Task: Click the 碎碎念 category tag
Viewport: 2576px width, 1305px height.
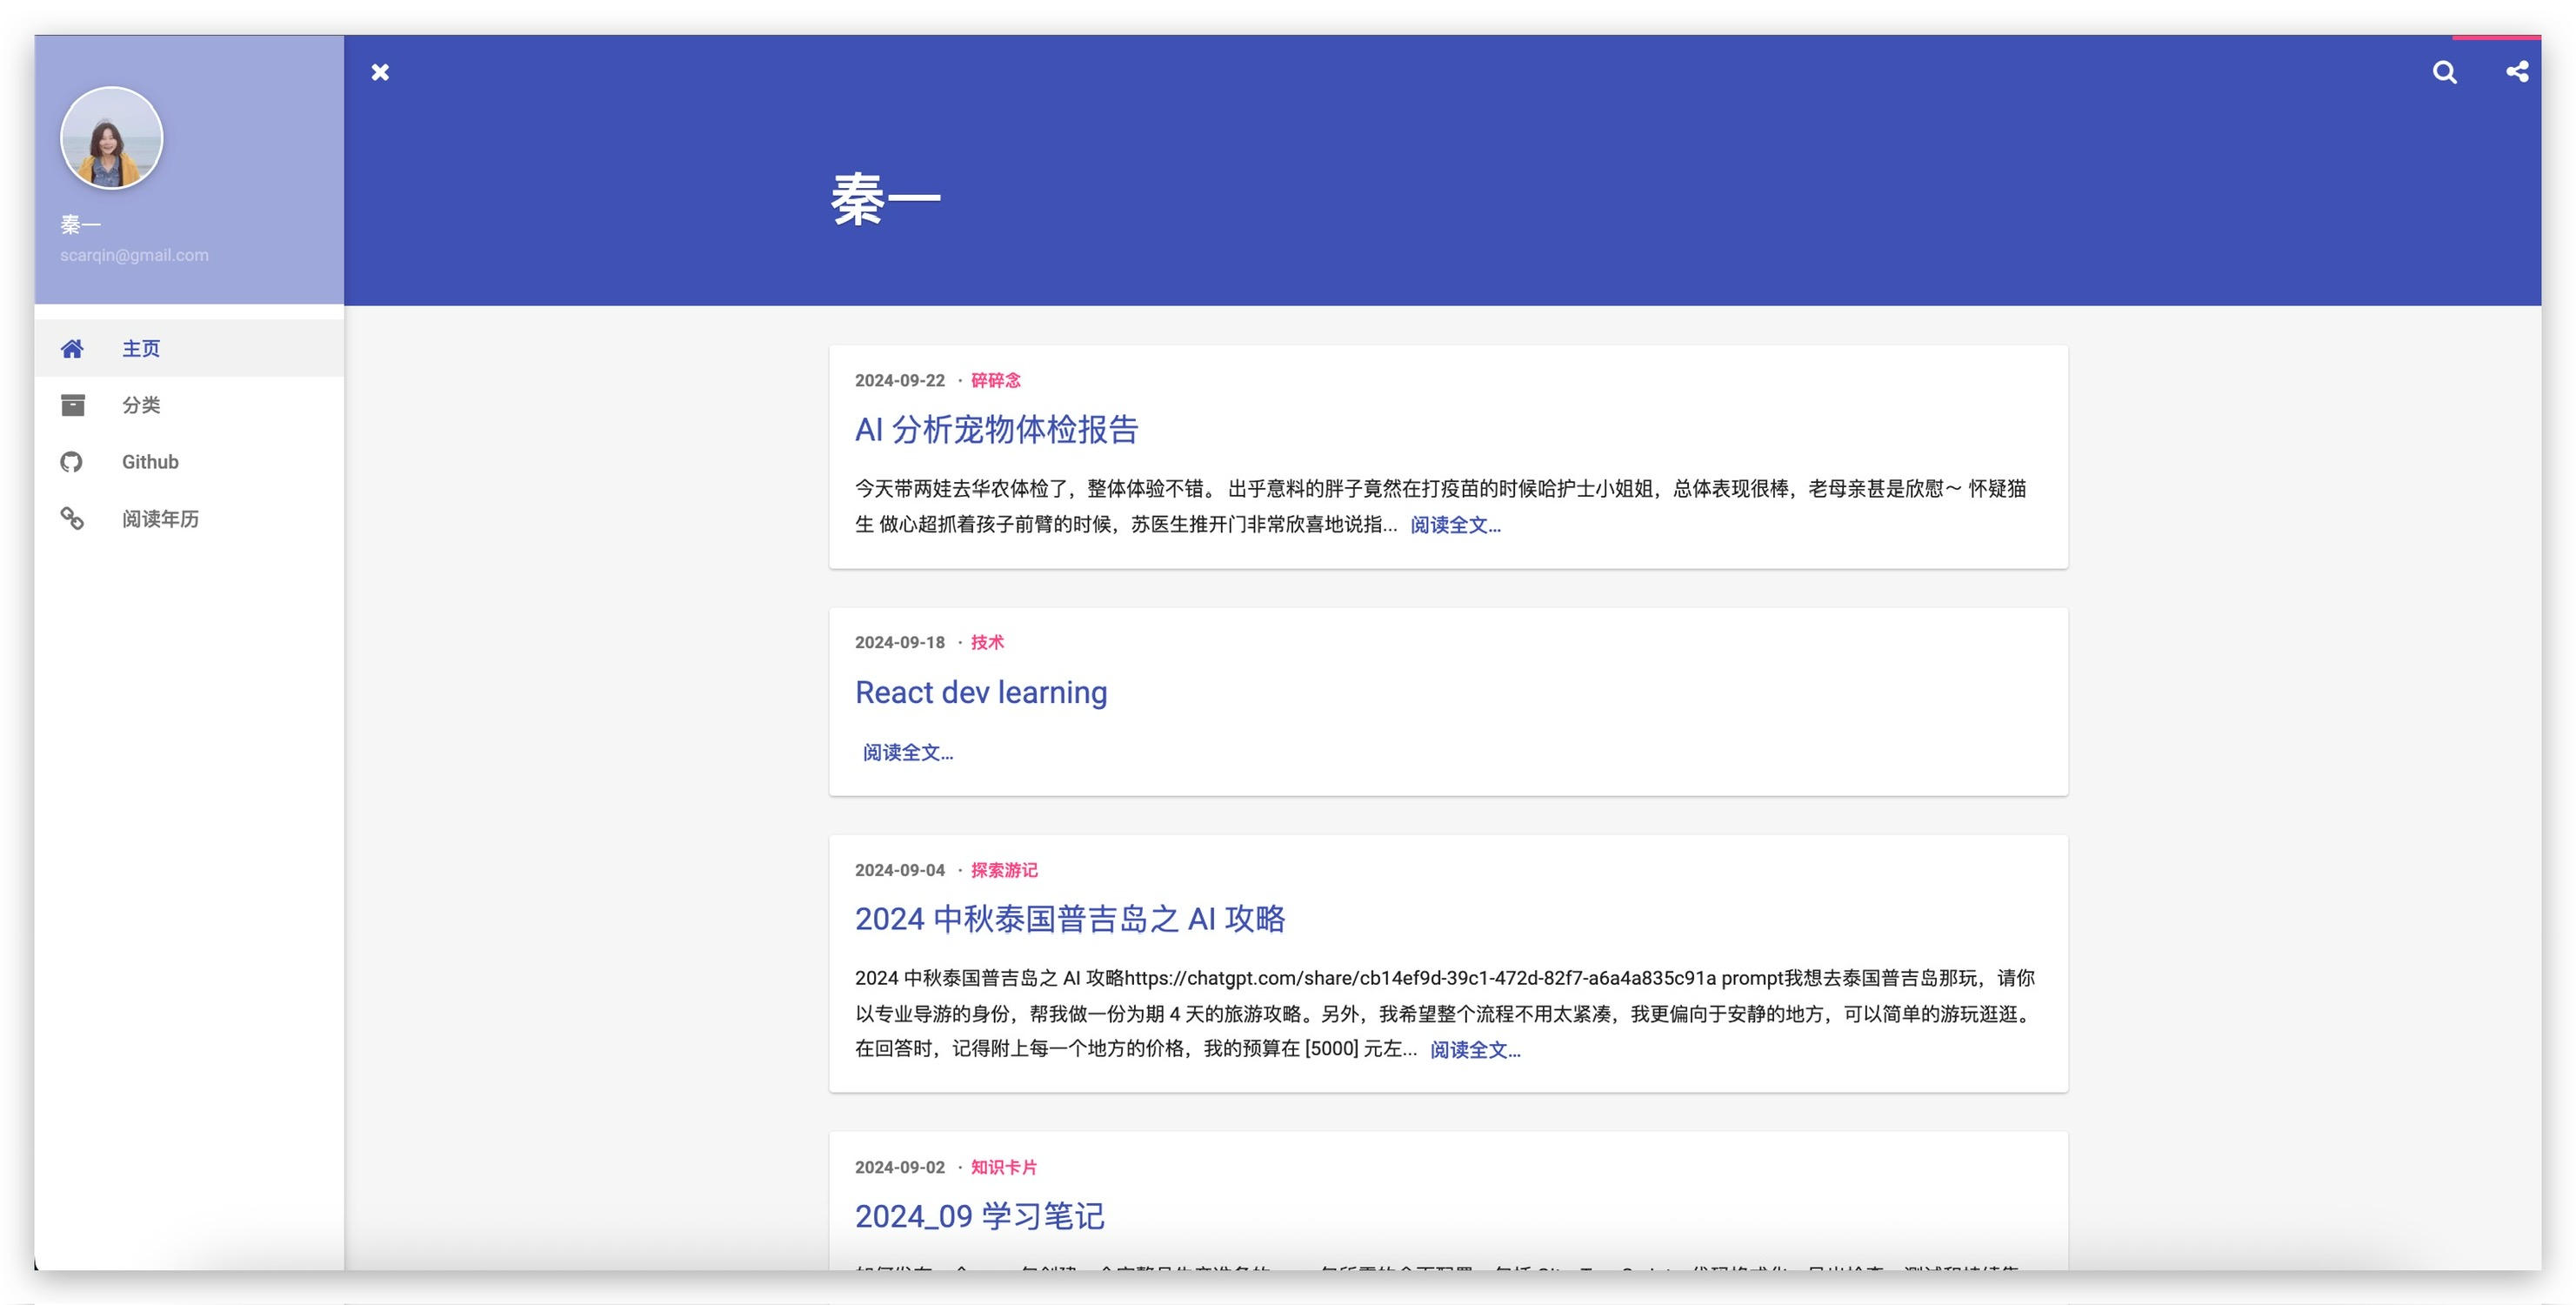Action: point(995,380)
